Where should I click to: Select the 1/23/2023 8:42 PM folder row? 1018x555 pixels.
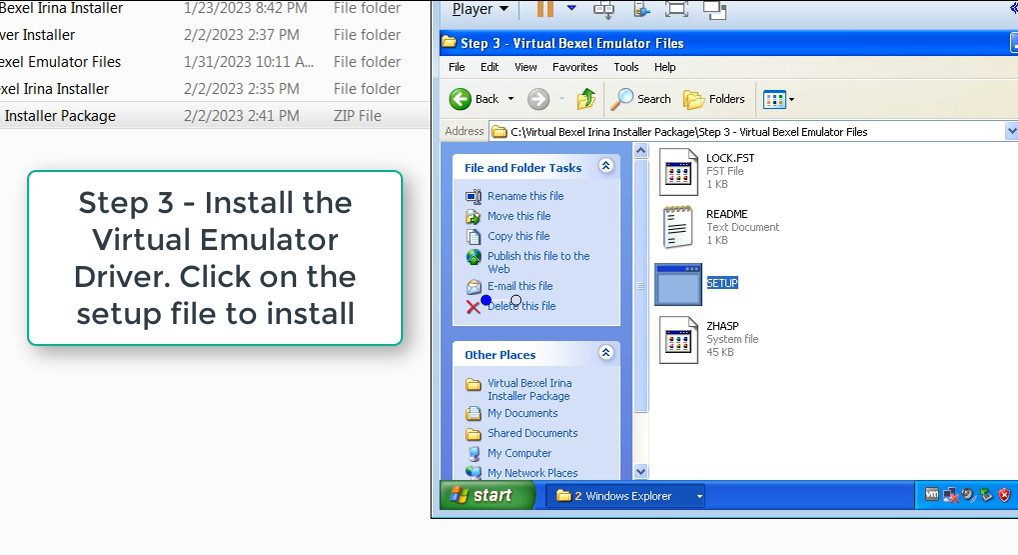tap(214, 9)
